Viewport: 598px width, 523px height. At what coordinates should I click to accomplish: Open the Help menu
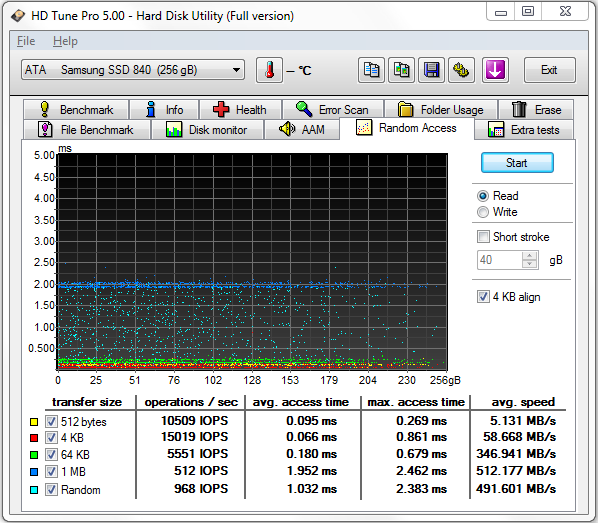(65, 41)
